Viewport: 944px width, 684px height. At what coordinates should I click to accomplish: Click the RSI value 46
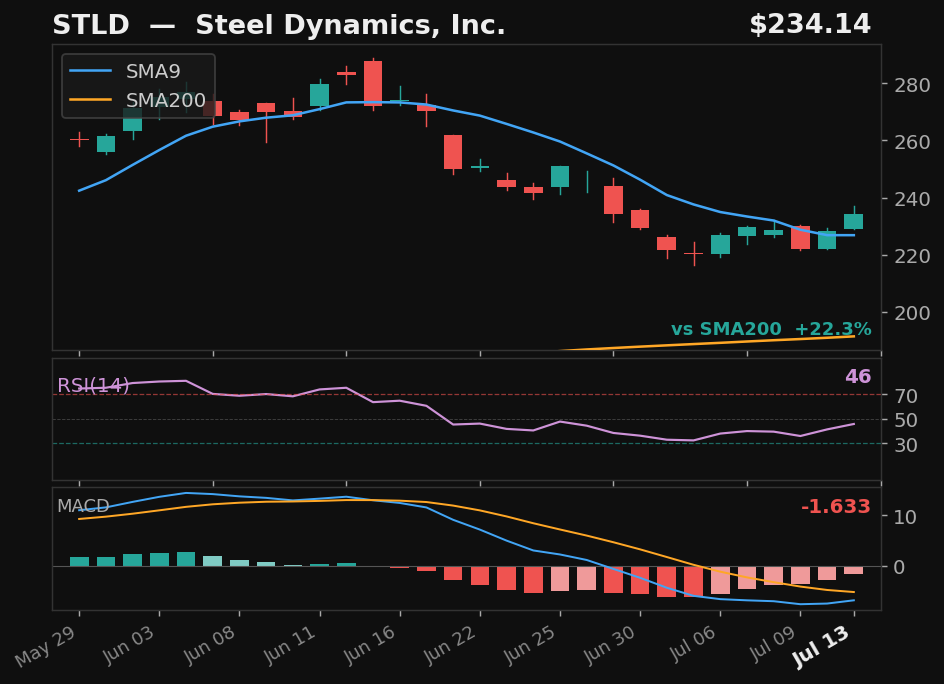click(x=858, y=376)
